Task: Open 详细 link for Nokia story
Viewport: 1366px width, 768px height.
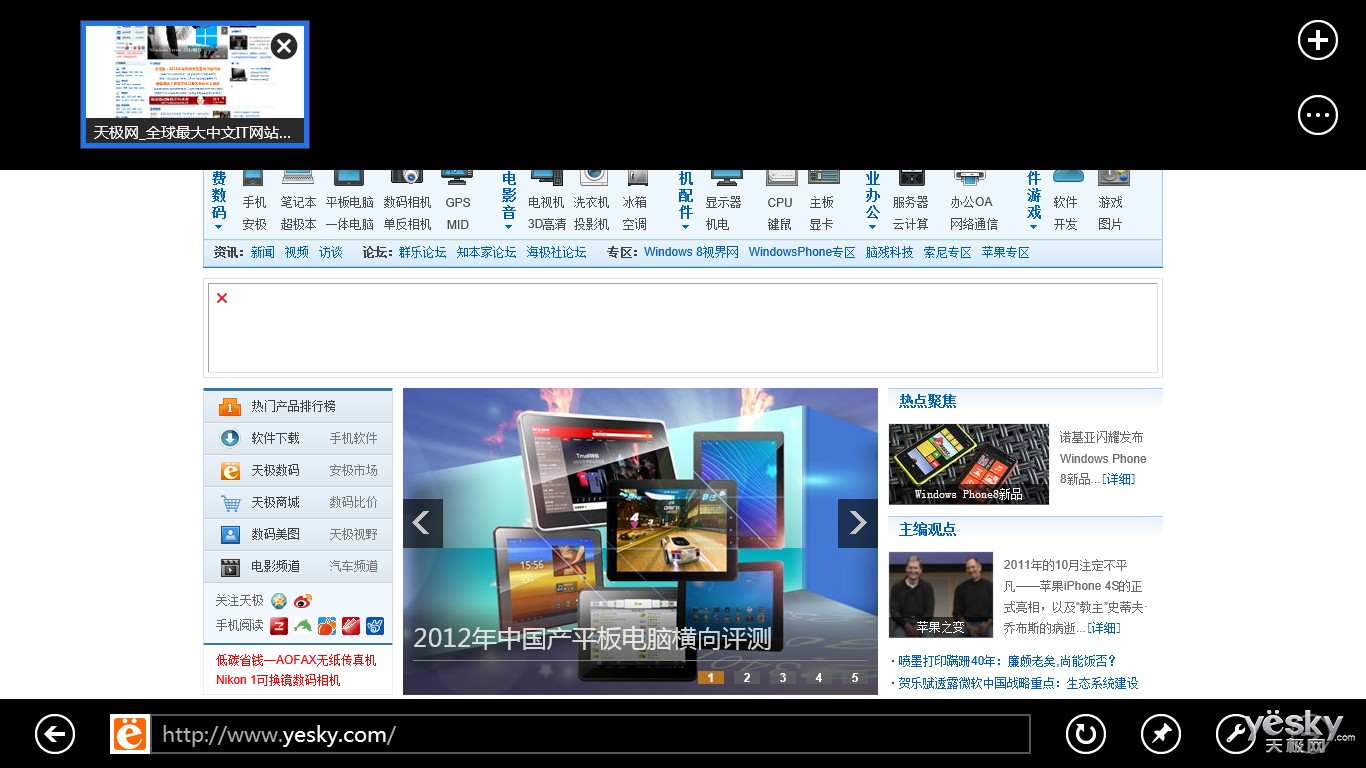Action: [1118, 479]
